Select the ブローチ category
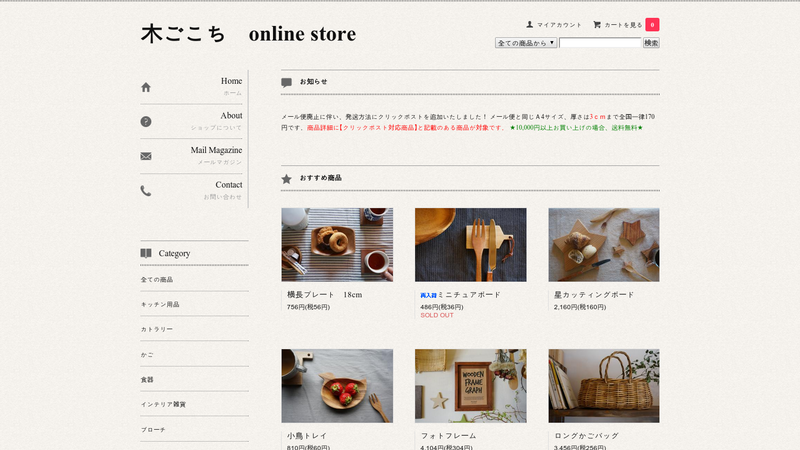800x450 pixels. pos(153,430)
